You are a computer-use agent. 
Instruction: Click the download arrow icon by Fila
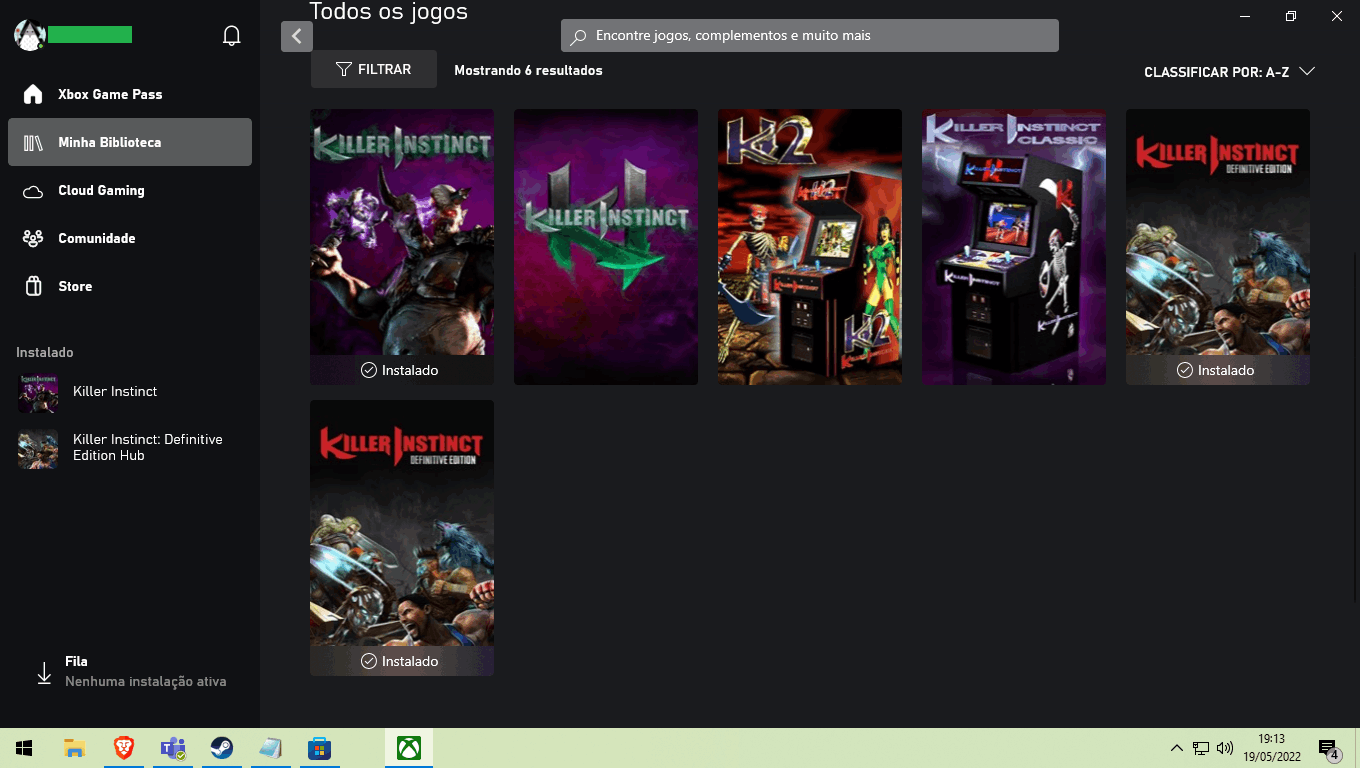pos(44,673)
